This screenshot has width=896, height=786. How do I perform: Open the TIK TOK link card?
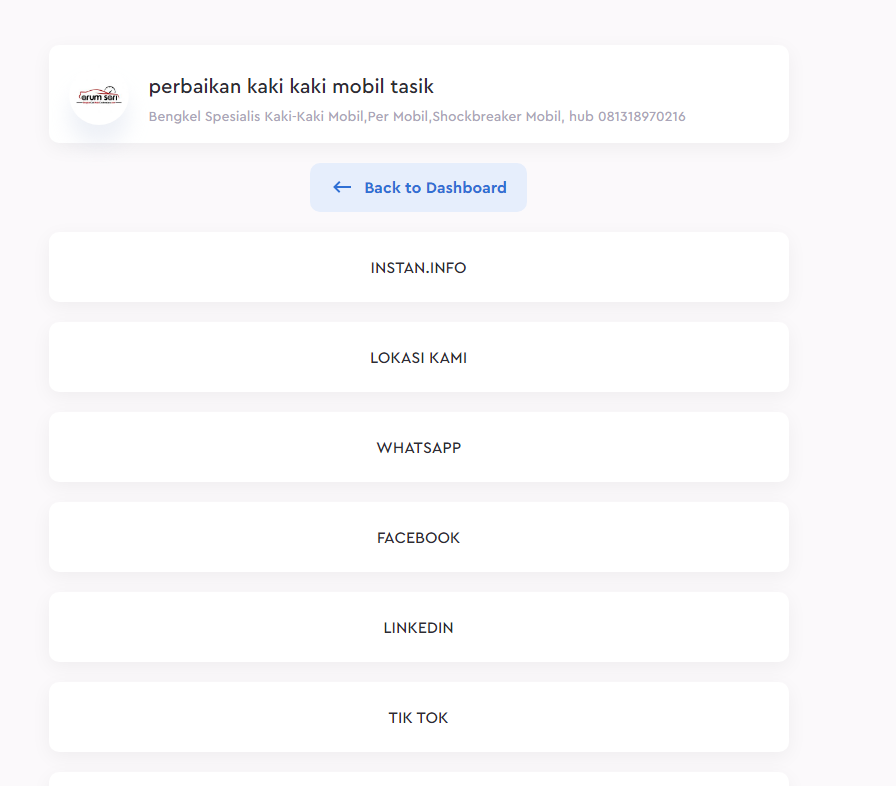click(419, 717)
